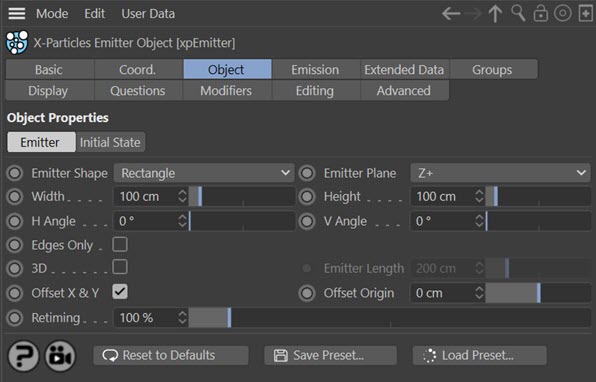Image resolution: width=596 pixels, height=382 pixels.
Task: Select the Object tab
Action: pos(227,70)
